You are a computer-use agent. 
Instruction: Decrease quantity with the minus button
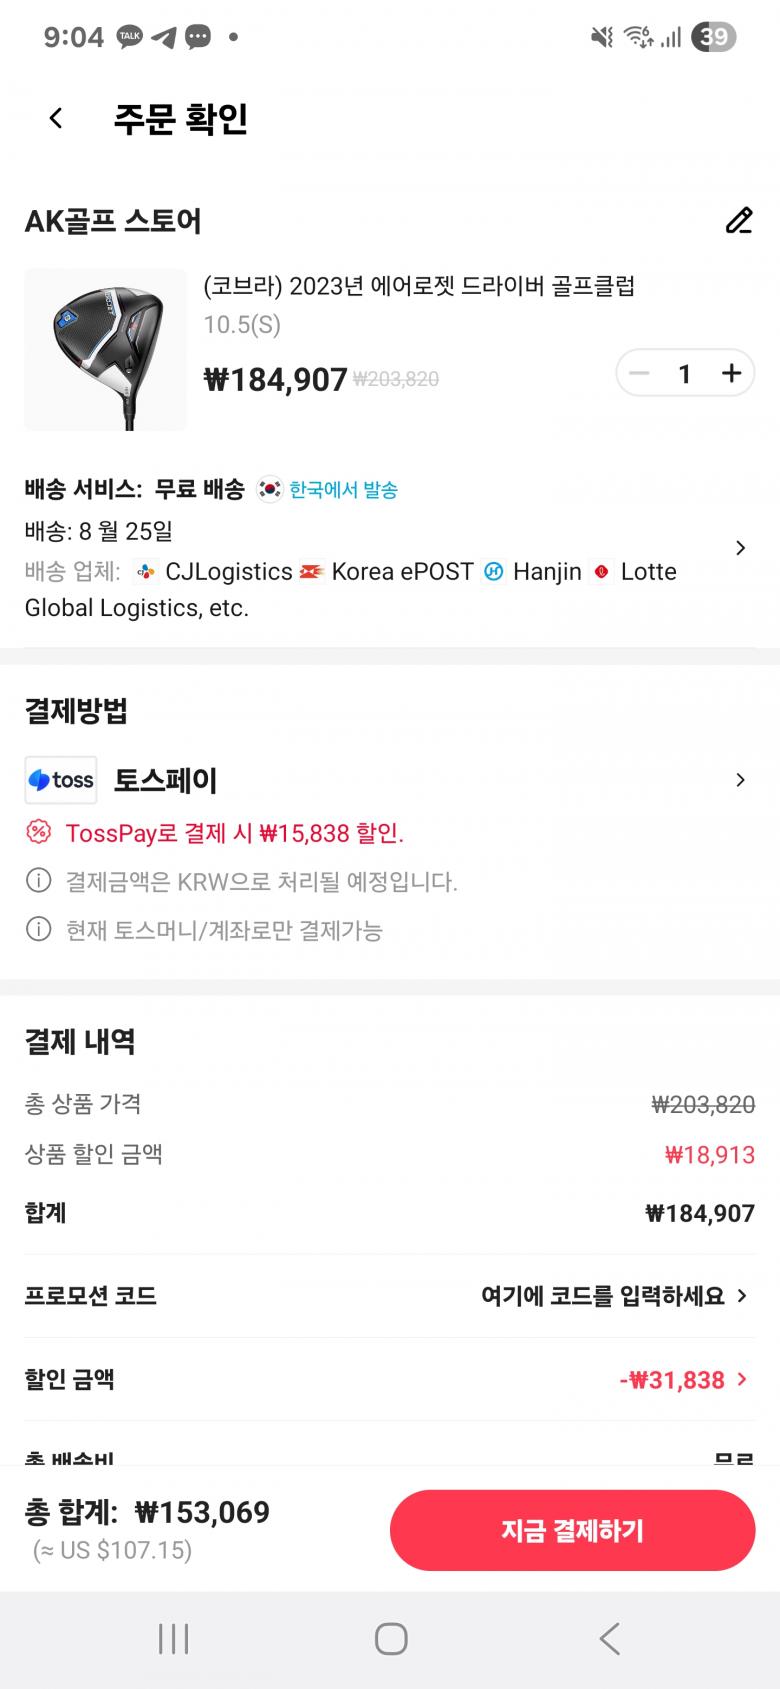tap(639, 374)
